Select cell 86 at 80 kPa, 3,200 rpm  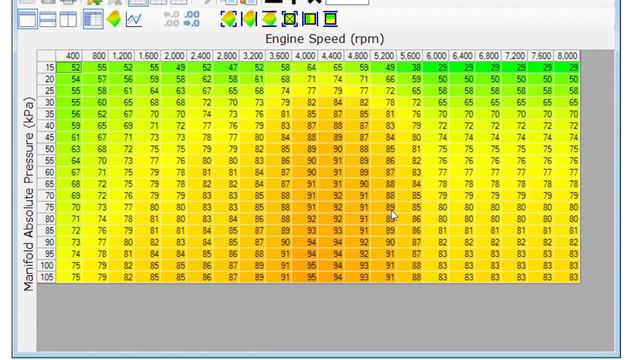(x=252, y=219)
